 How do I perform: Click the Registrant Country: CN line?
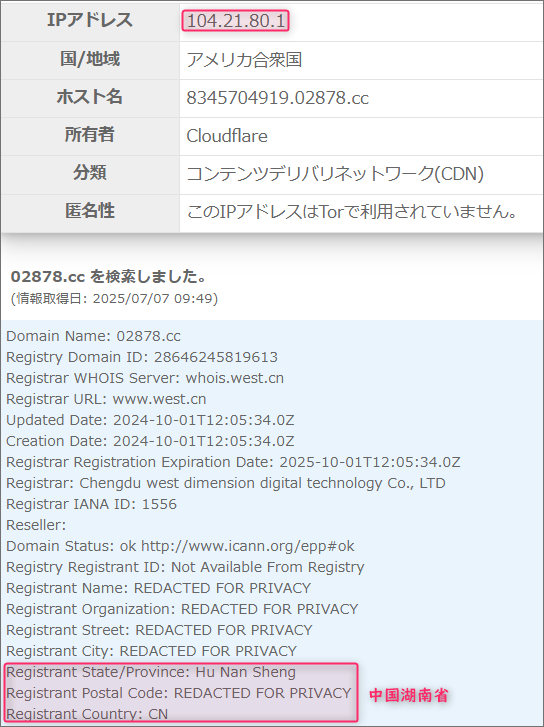(87, 714)
